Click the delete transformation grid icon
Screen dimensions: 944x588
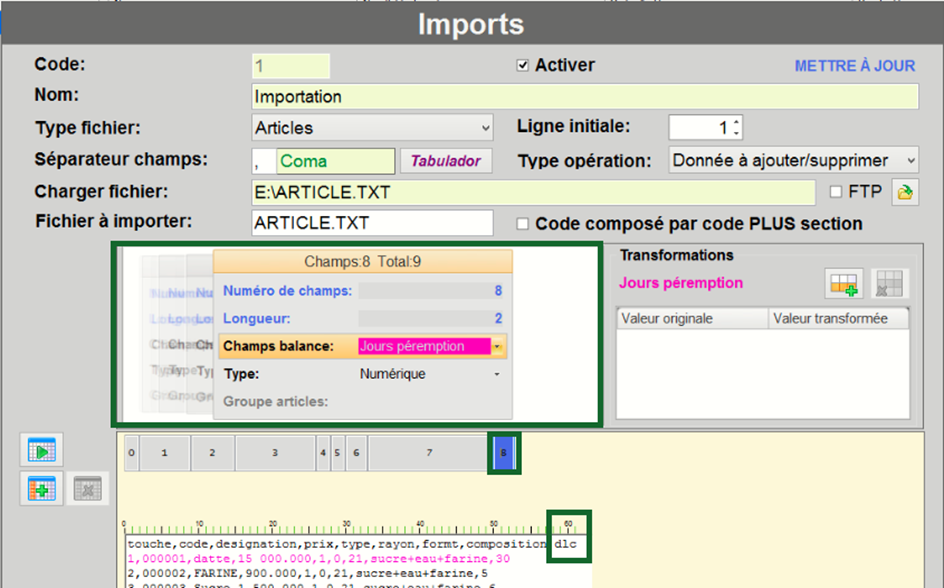point(888,284)
